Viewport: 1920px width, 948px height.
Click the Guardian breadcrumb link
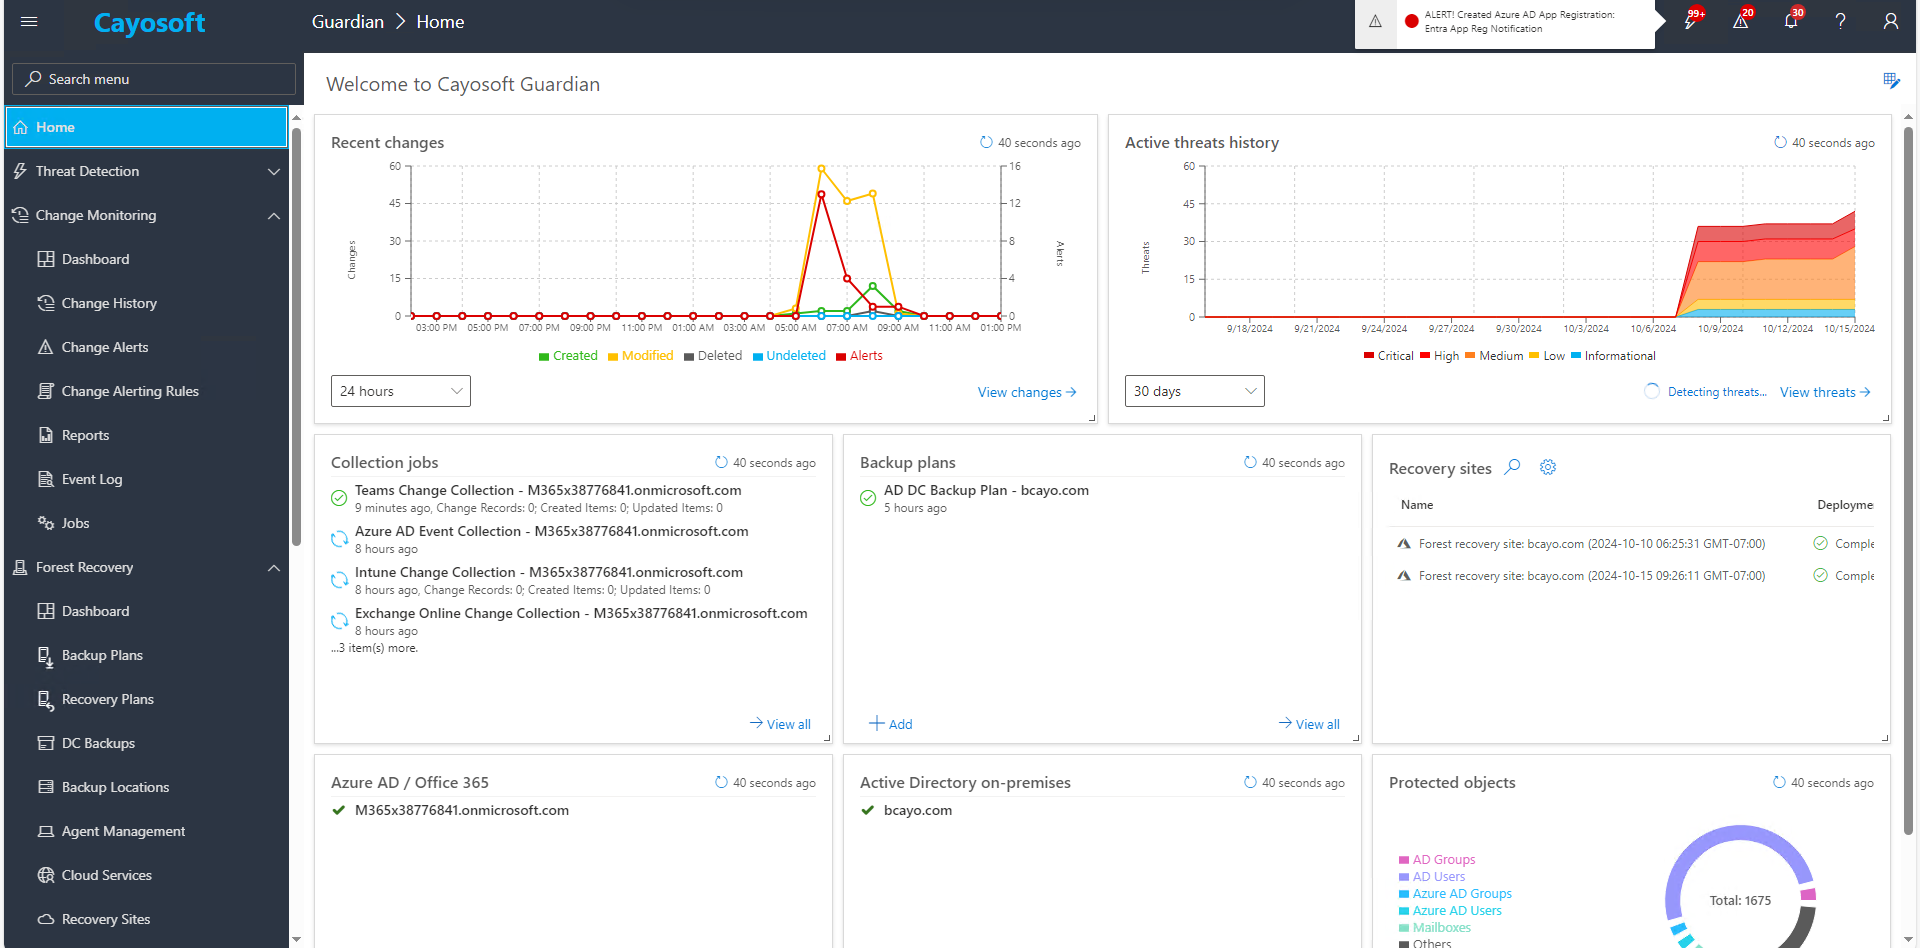348,22
